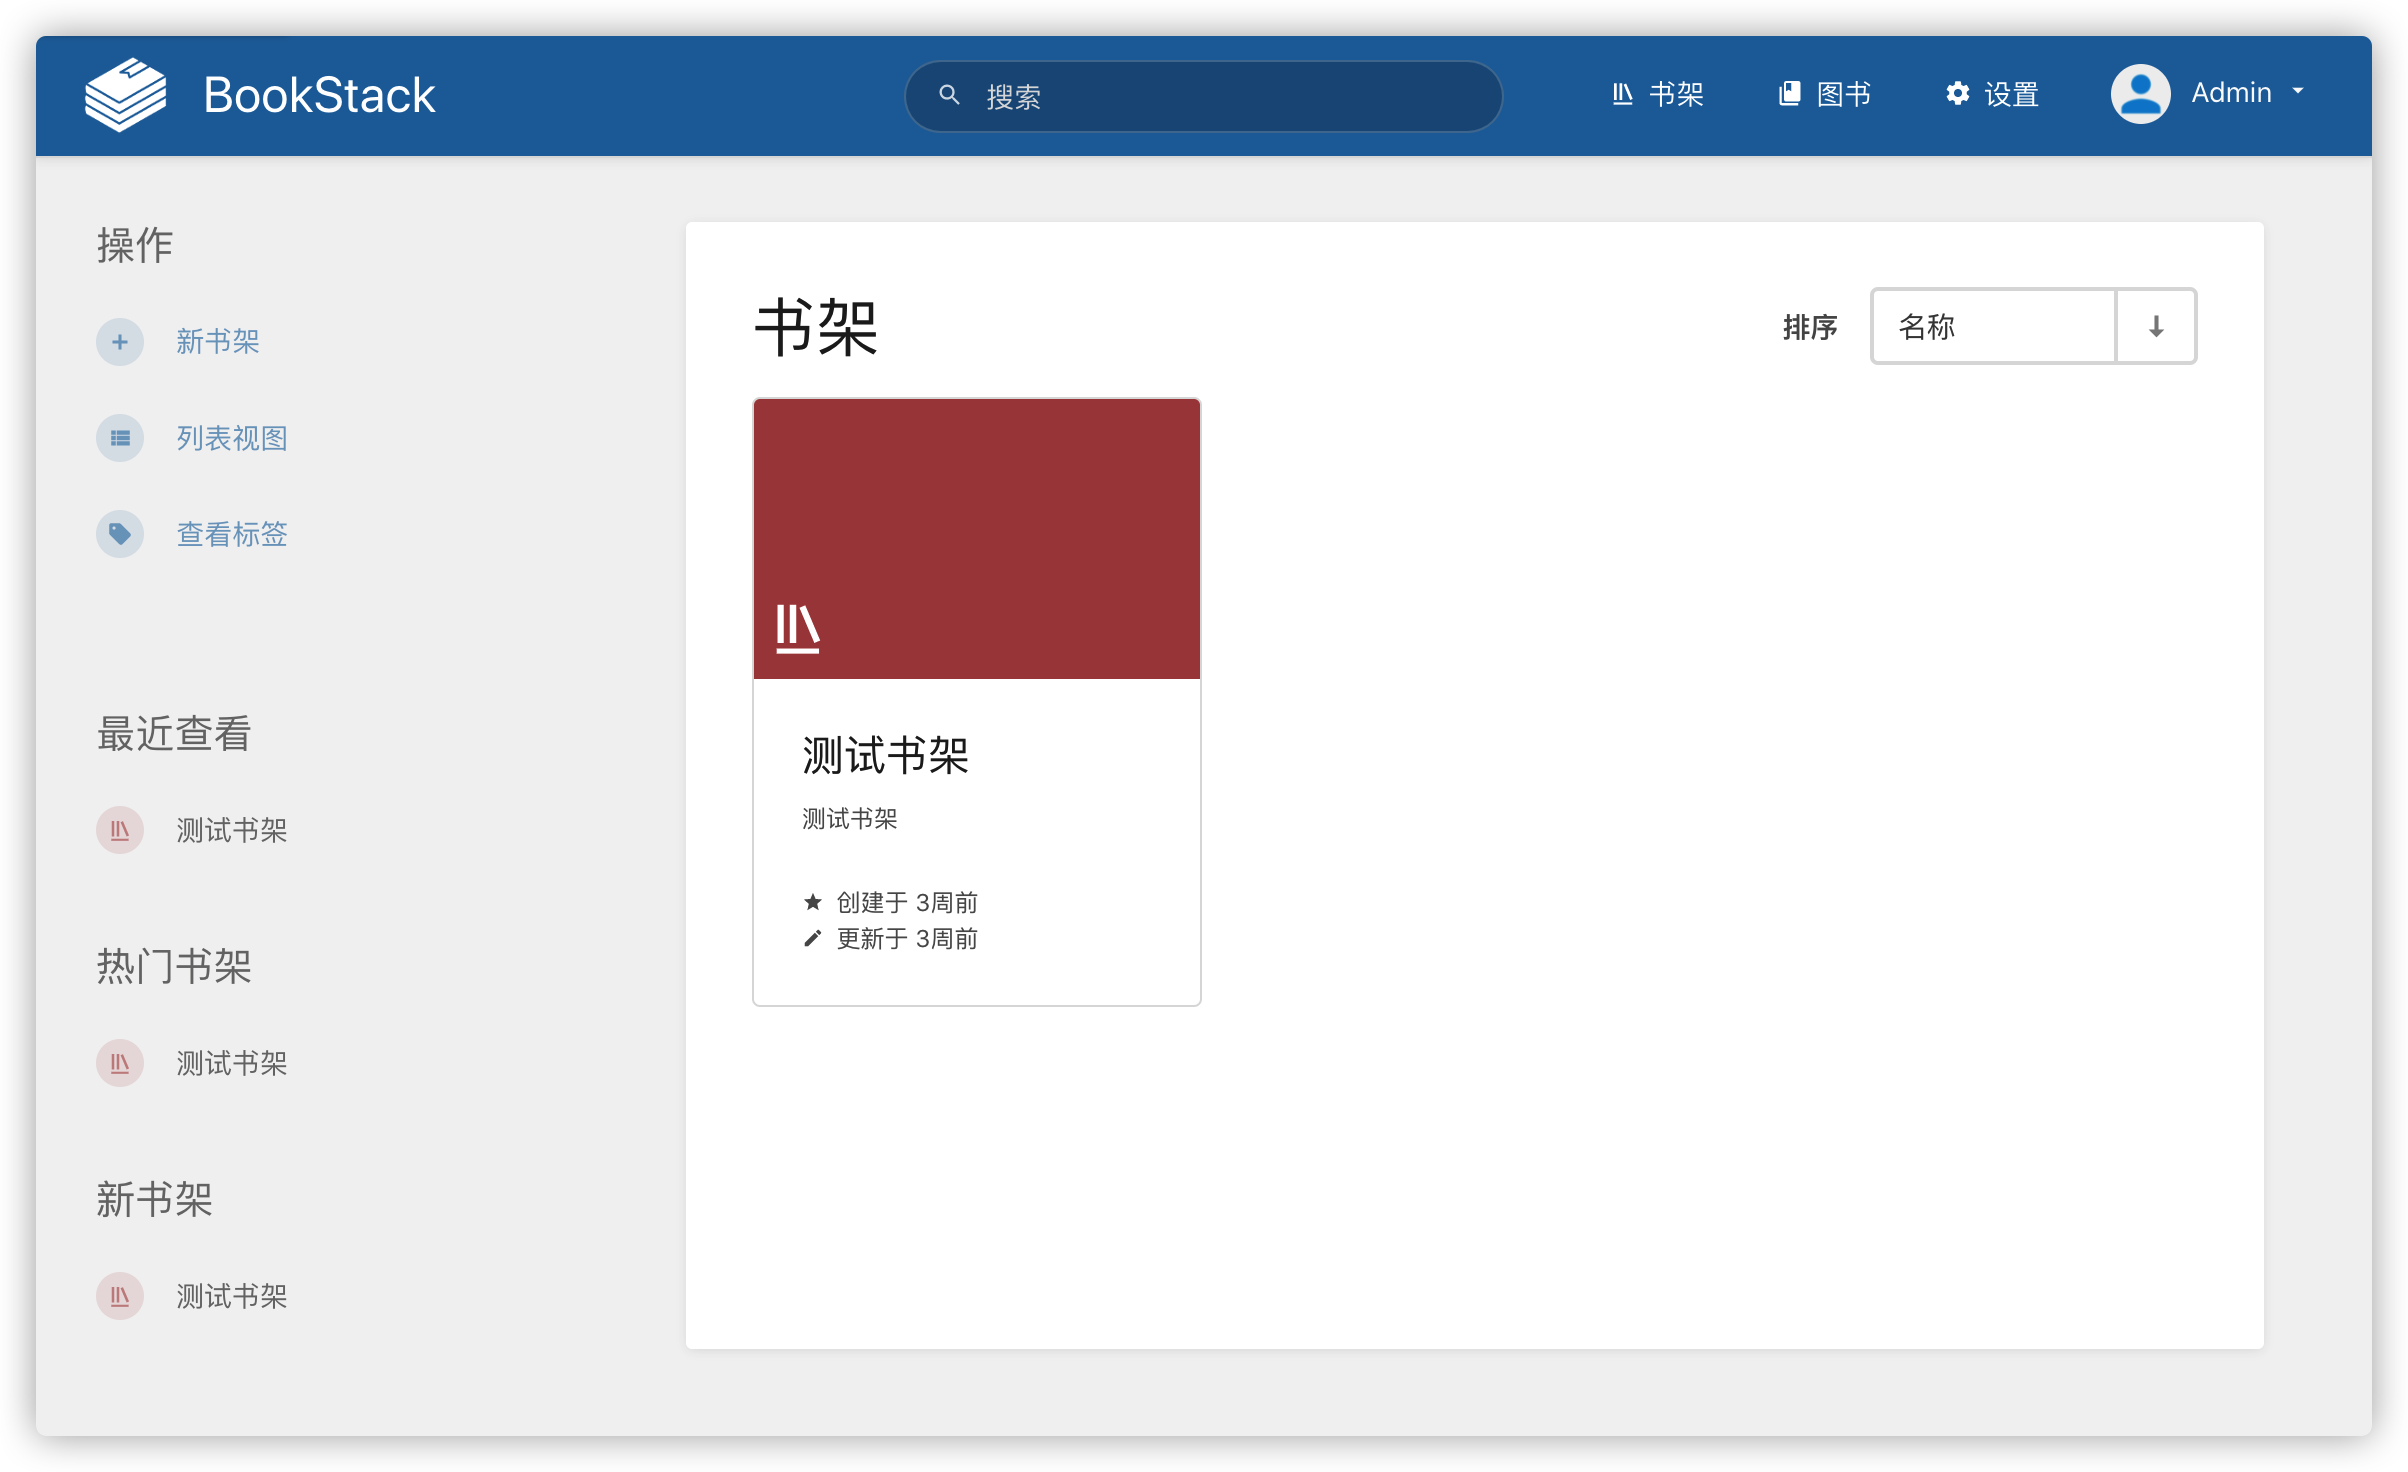The image size is (2408, 1472).
Task: Click the white shelf icon on the red card cover
Action: pos(796,627)
